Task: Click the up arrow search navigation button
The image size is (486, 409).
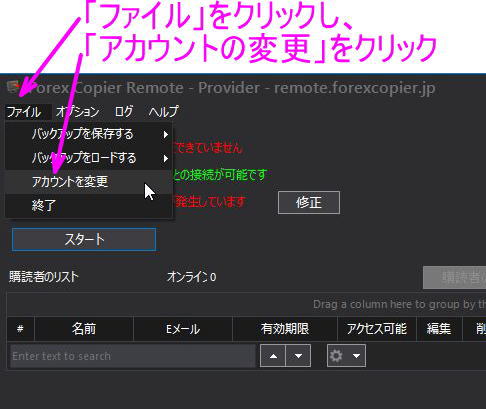Action: 273,356
